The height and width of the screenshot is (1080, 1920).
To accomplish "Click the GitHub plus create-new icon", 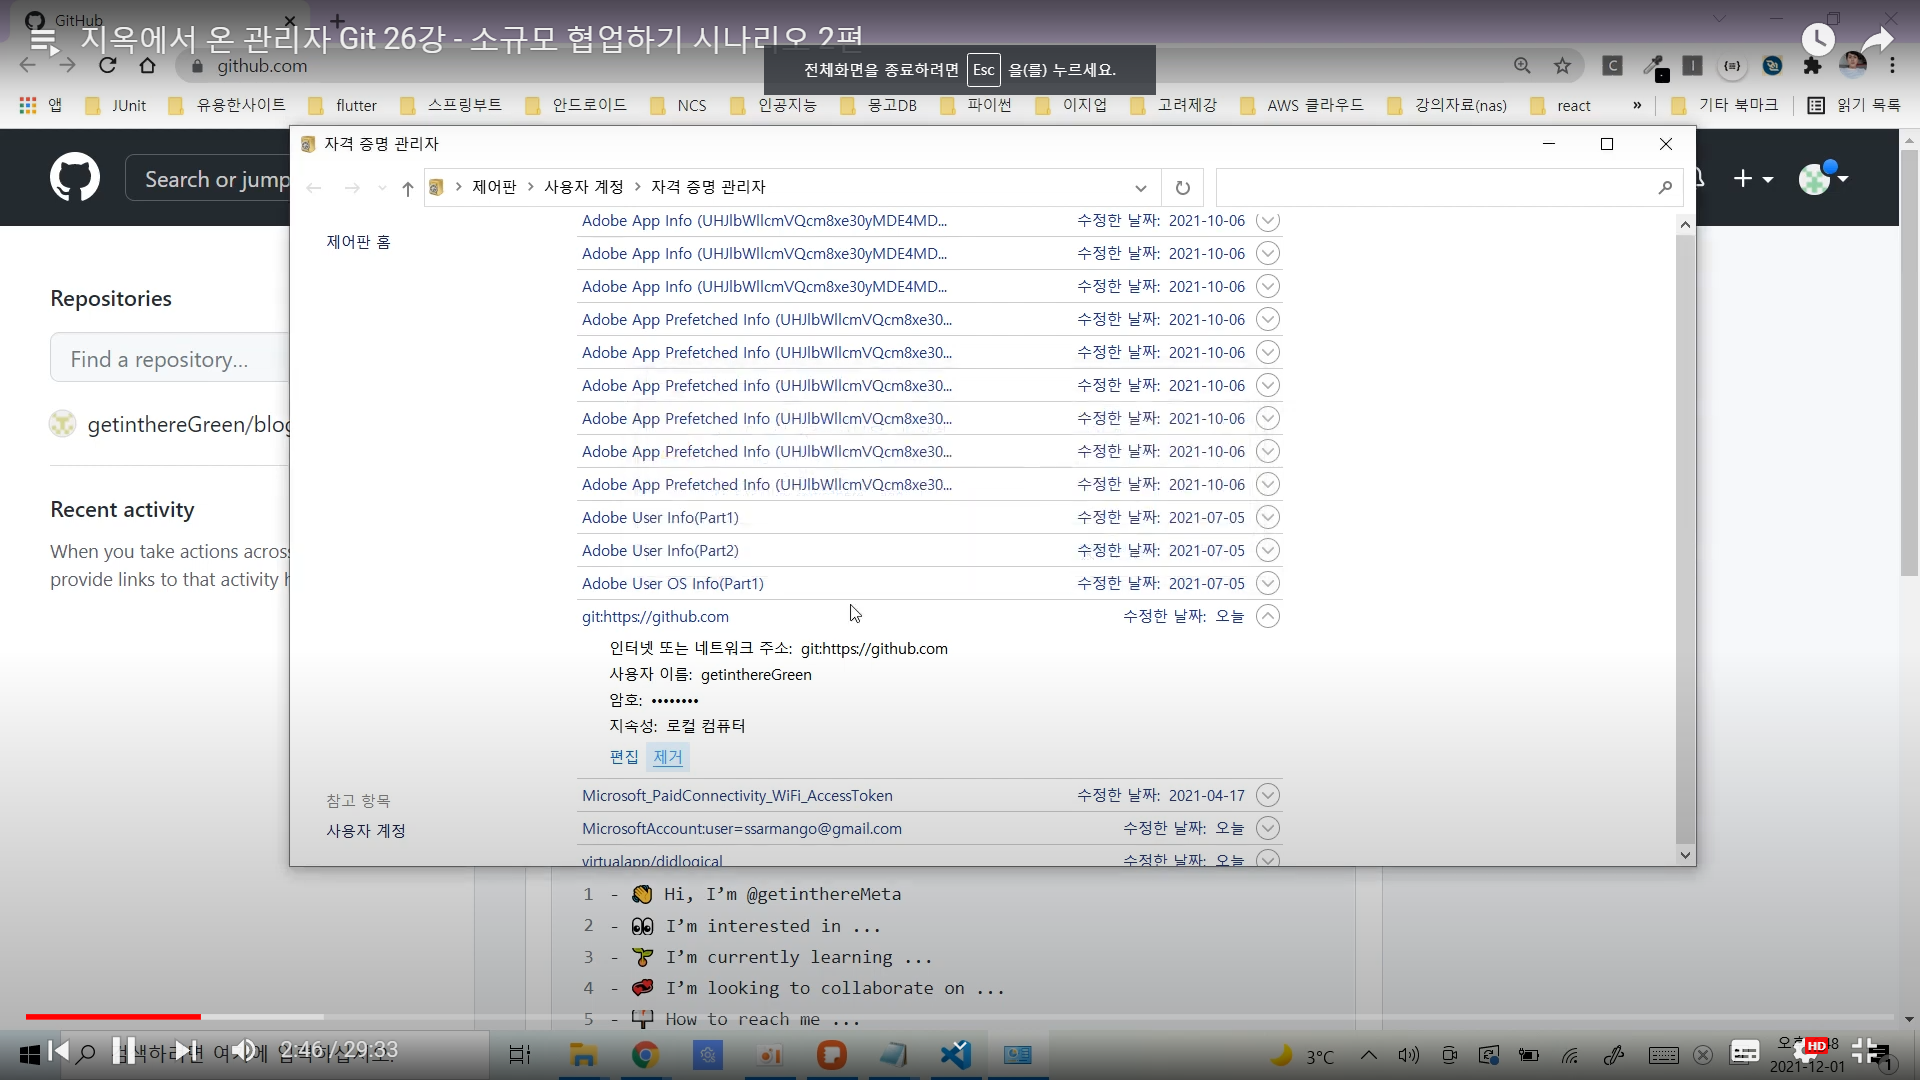I will [x=1752, y=178].
